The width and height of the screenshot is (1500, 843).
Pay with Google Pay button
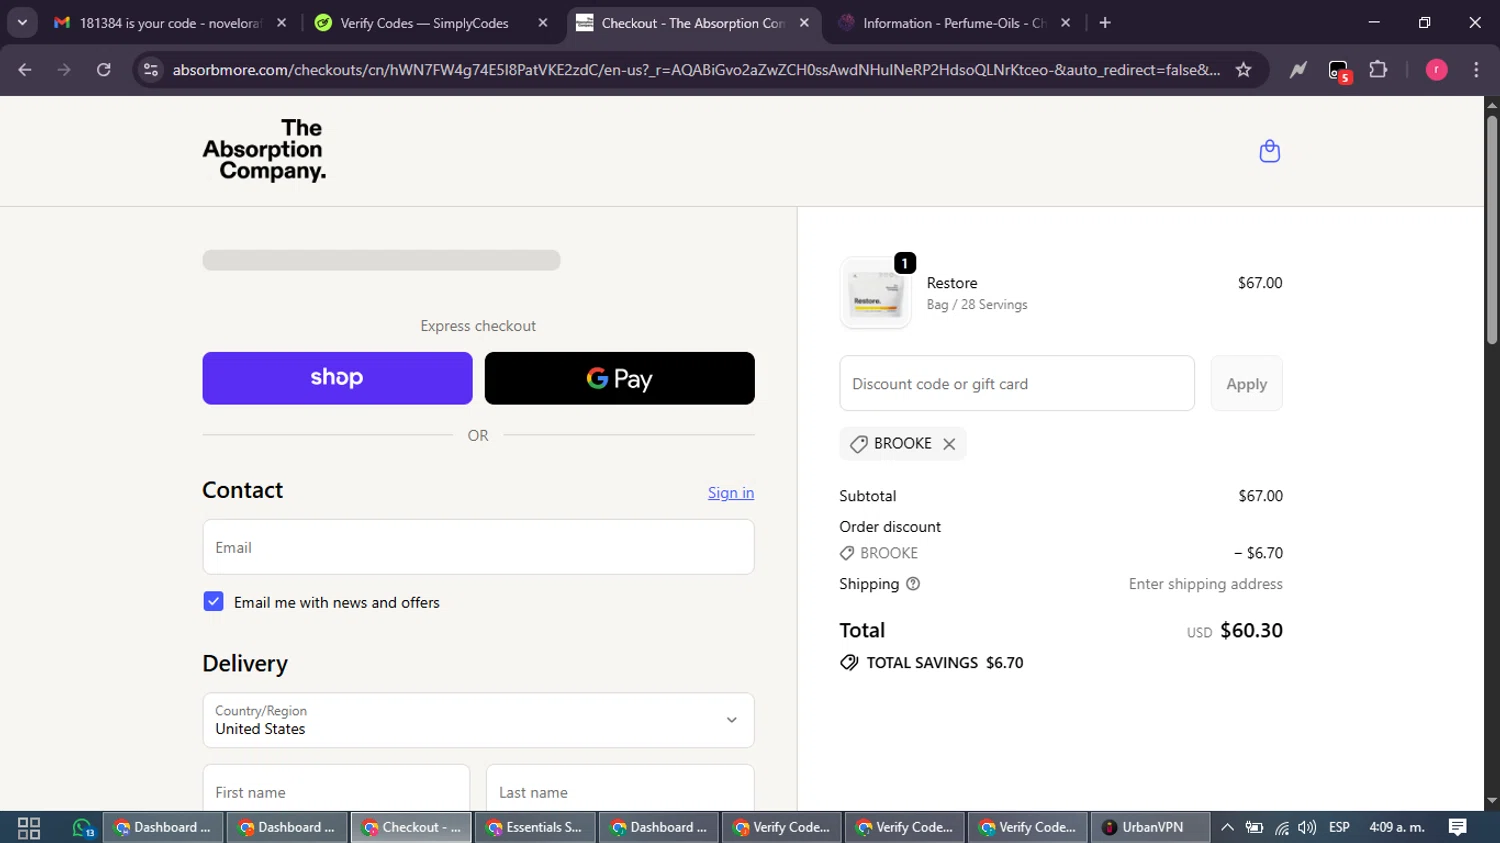619,378
